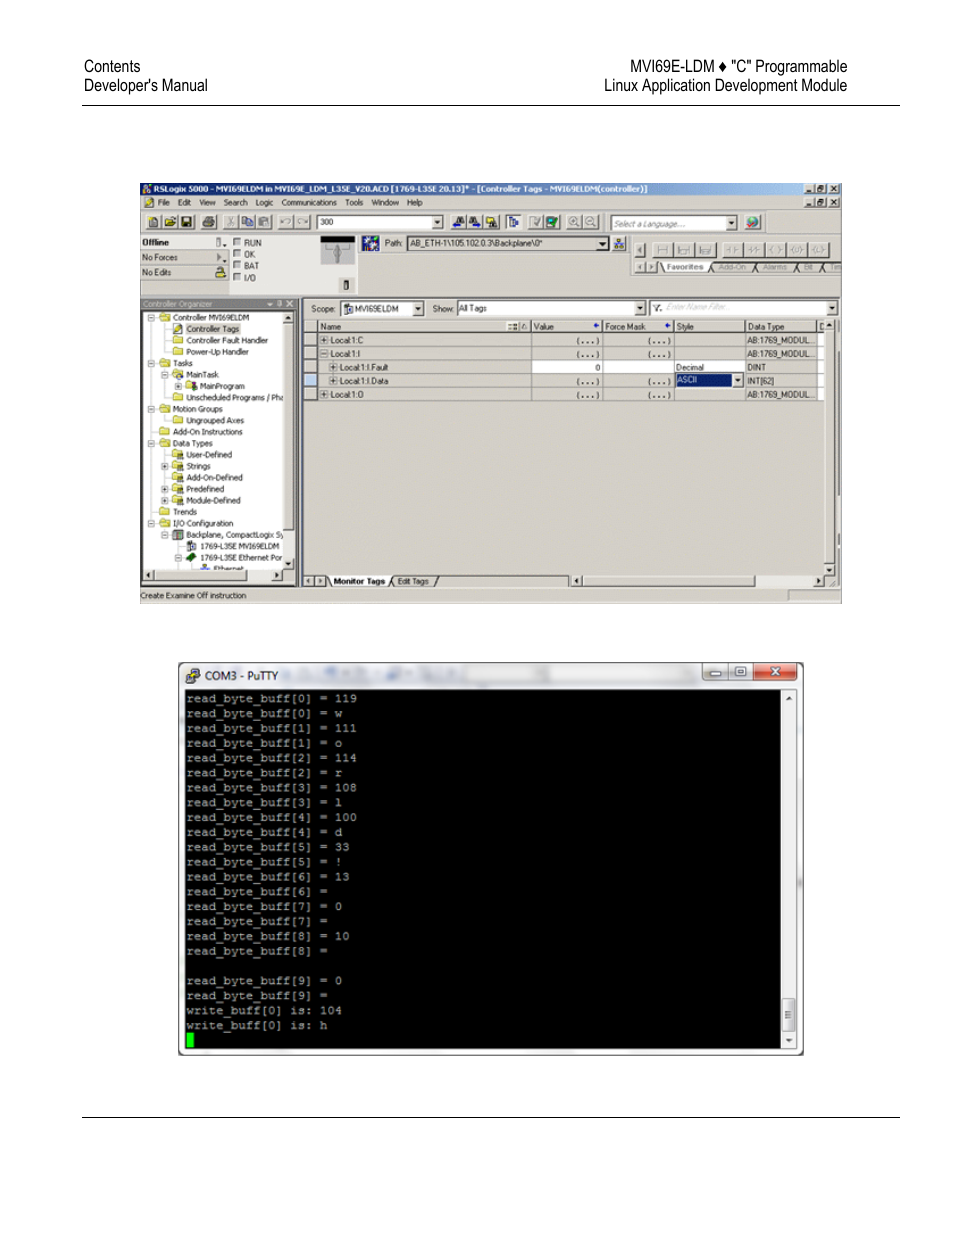This screenshot has width=954, height=1235.
Task: Toggle the I/O indicator box
Action: (237, 277)
